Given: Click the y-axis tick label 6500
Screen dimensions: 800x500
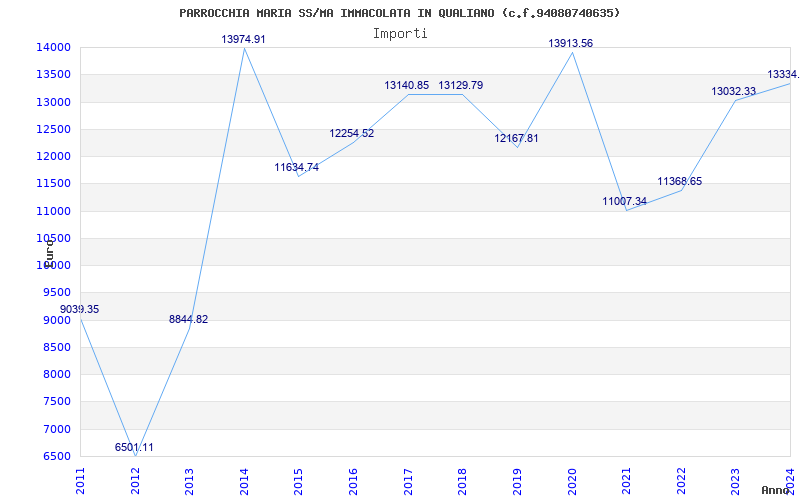Looking at the screenshot, I should (56, 457).
